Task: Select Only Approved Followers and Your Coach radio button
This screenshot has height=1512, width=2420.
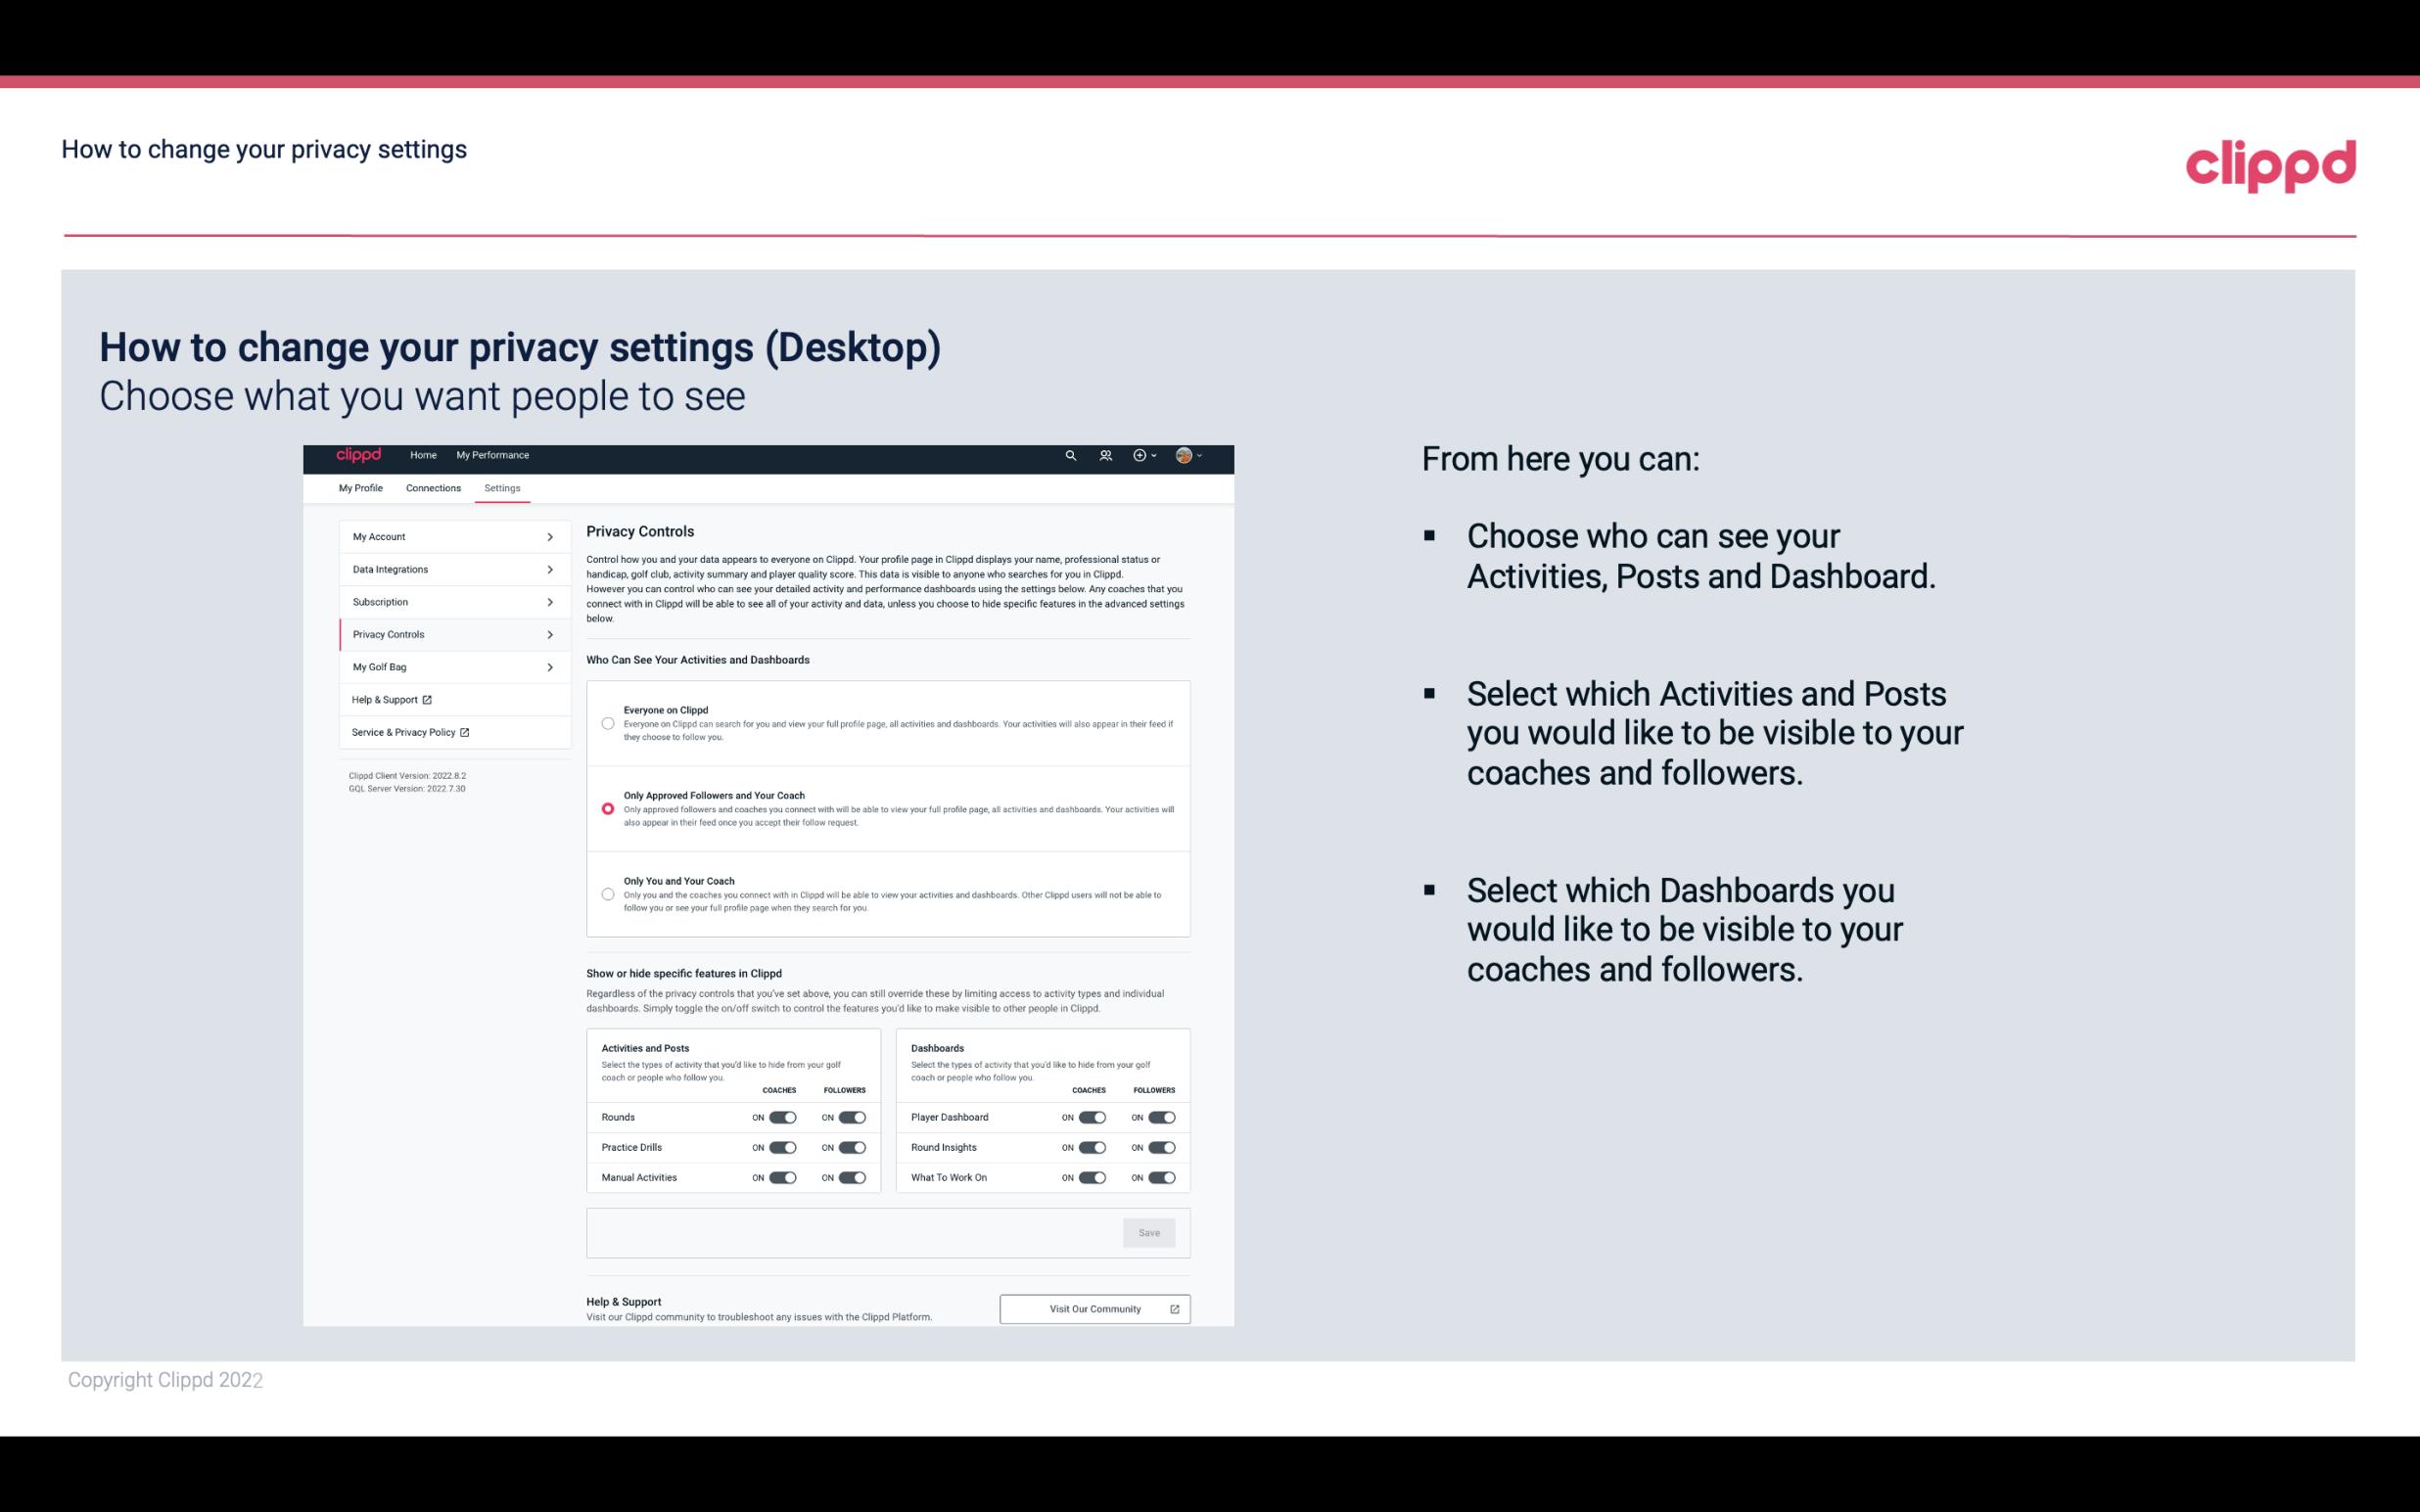Action: pos(606,808)
